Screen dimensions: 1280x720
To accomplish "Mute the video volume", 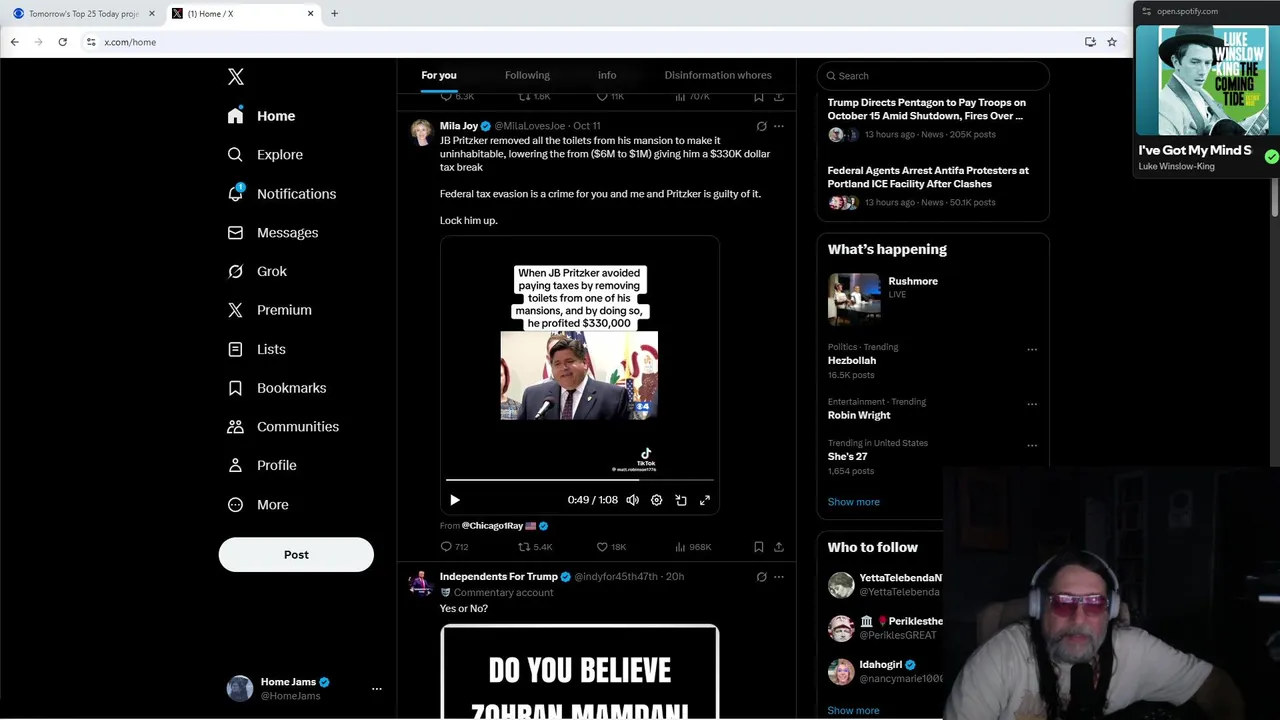I will tap(632, 500).
